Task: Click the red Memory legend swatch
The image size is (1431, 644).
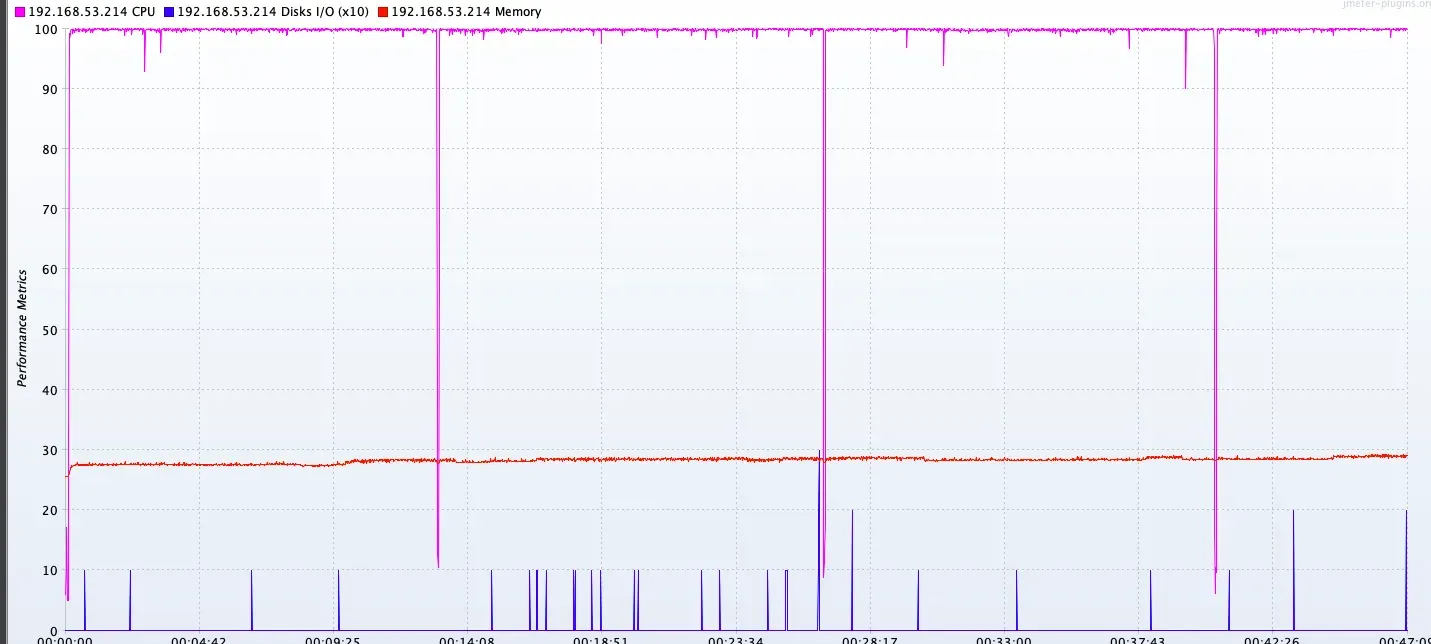Action: click(x=384, y=12)
